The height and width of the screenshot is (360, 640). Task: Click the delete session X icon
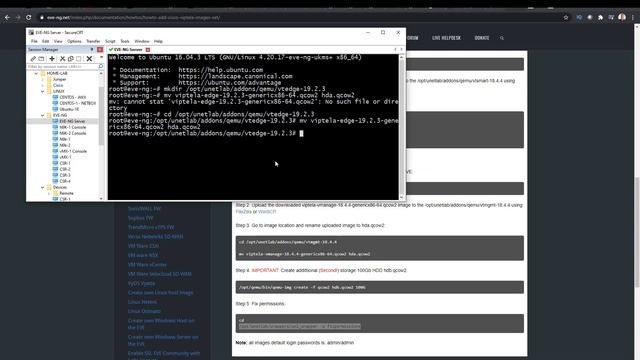pyautogui.click(x=89, y=59)
